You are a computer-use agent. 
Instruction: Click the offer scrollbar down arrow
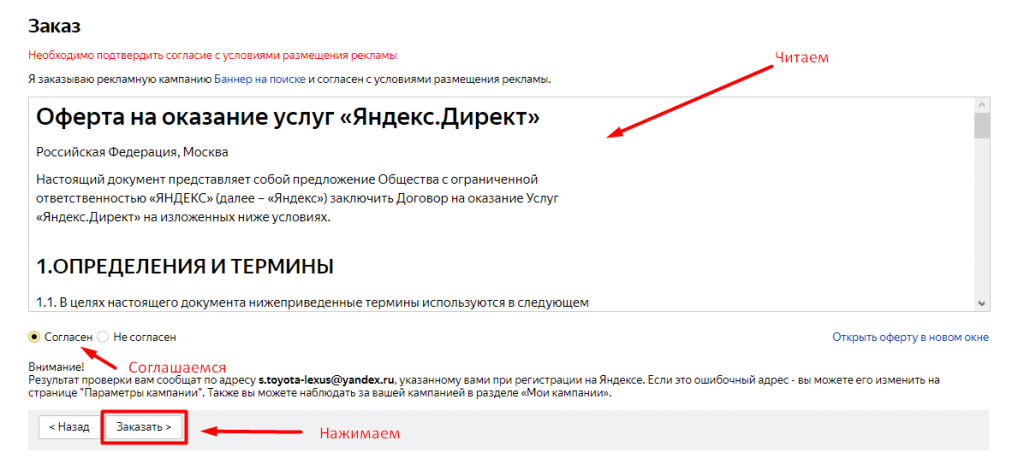pyautogui.click(x=982, y=303)
